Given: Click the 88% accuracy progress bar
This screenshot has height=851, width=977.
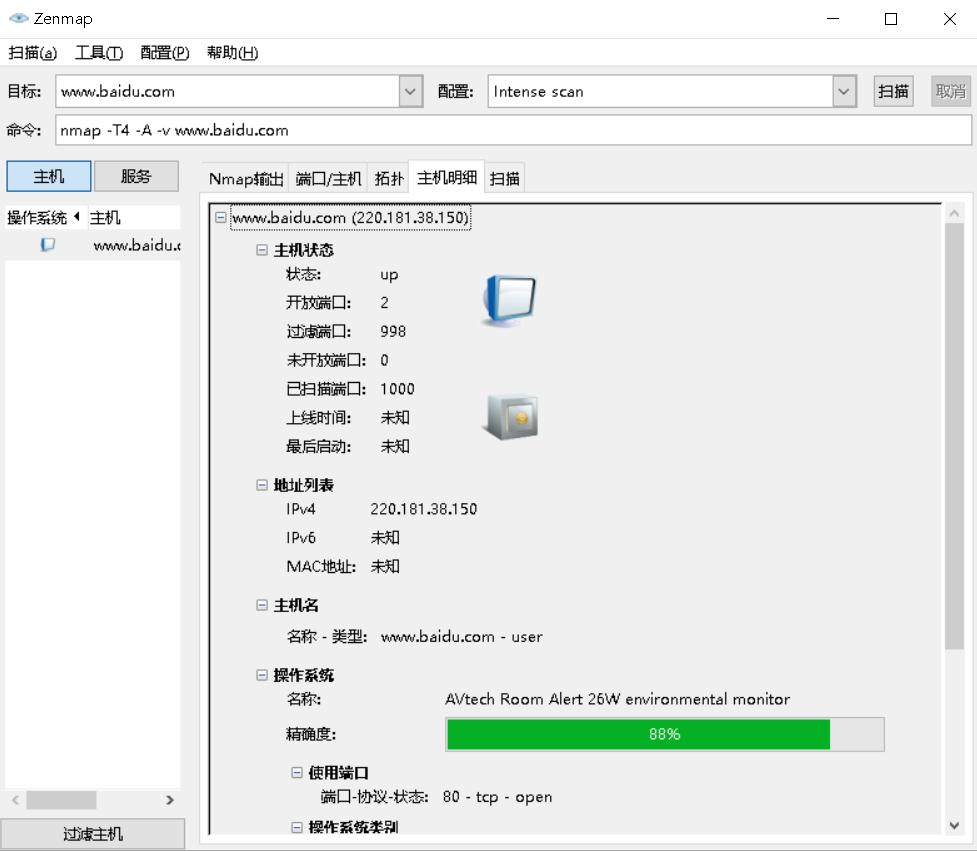Looking at the screenshot, I should coord(665,734).
